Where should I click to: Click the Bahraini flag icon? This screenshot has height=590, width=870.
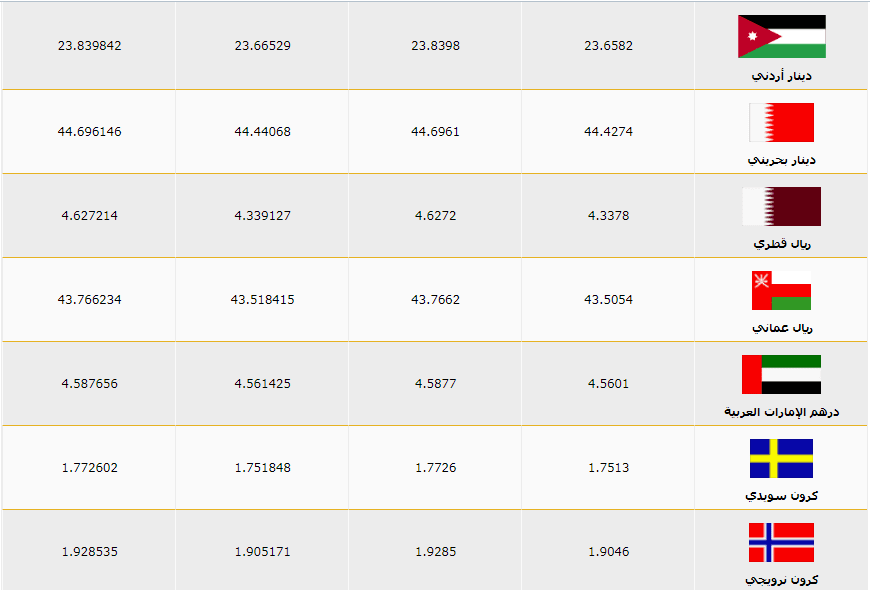click(x=781, y=122)
